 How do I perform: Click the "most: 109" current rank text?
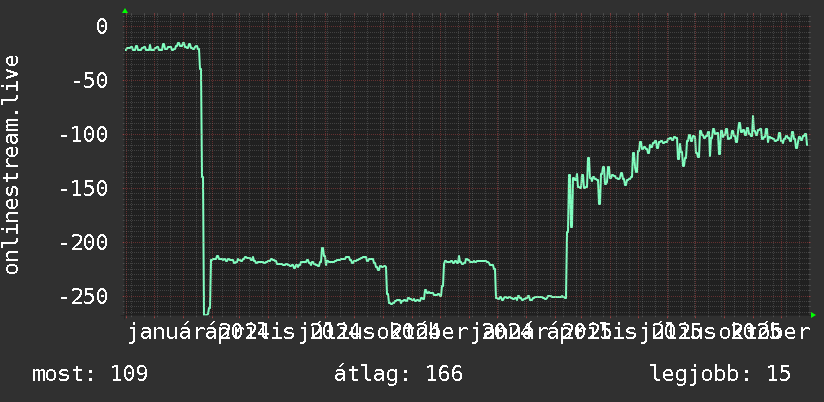tap(90, 374)
